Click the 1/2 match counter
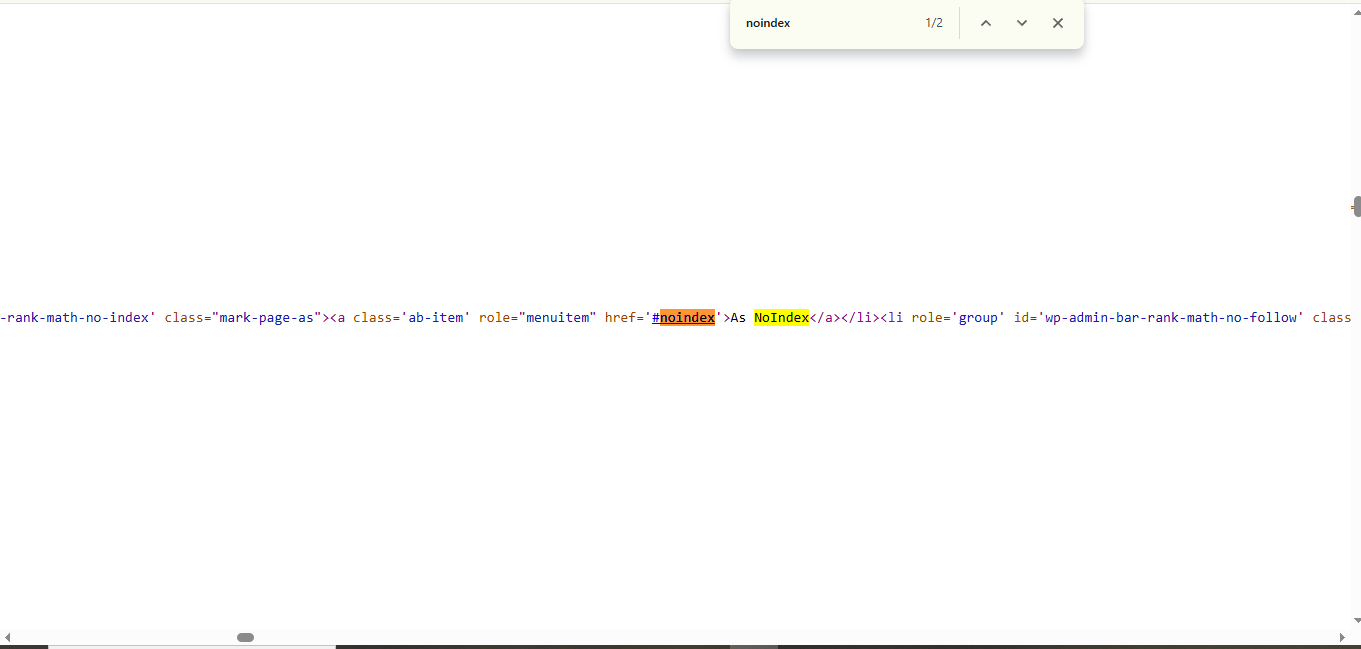The image size is (1361, 649). [x=934, y=23]
